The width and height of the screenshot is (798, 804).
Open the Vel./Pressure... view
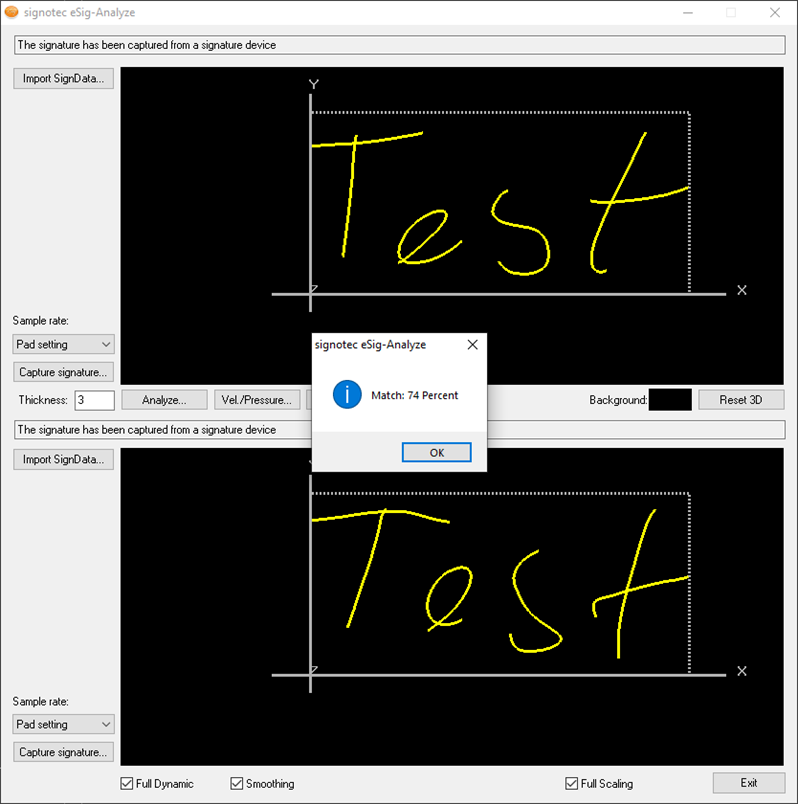coord(257,400)
